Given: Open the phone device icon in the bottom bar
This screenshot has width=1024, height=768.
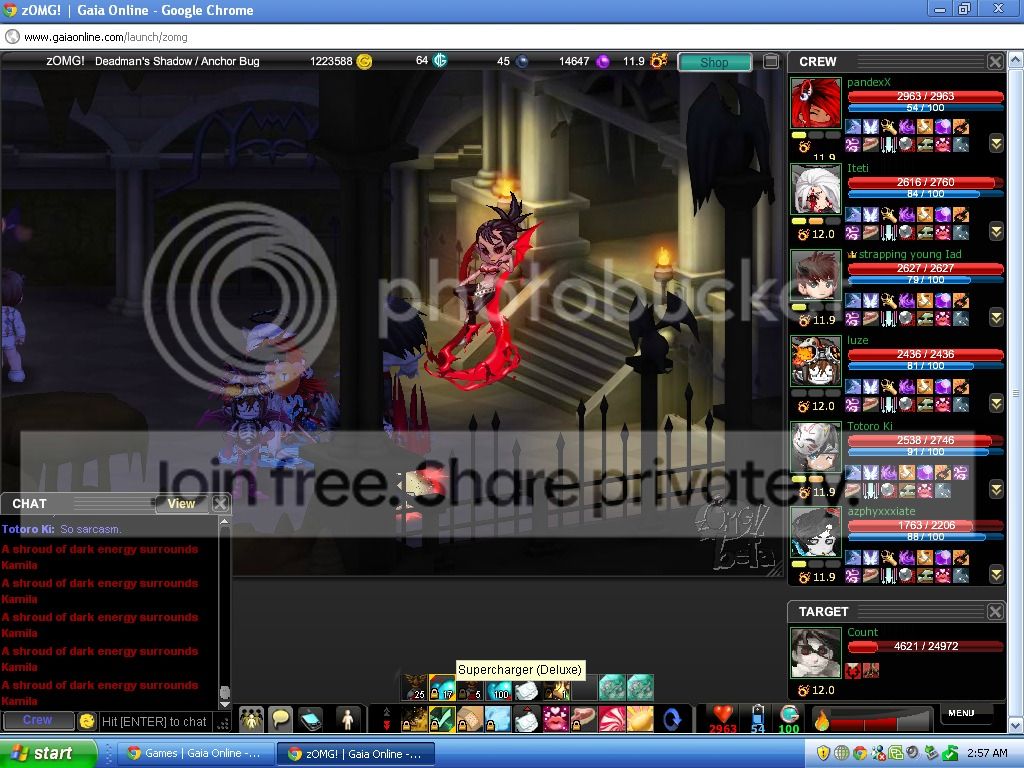Looking at the screenshot, I should click(x=311, y=719).
